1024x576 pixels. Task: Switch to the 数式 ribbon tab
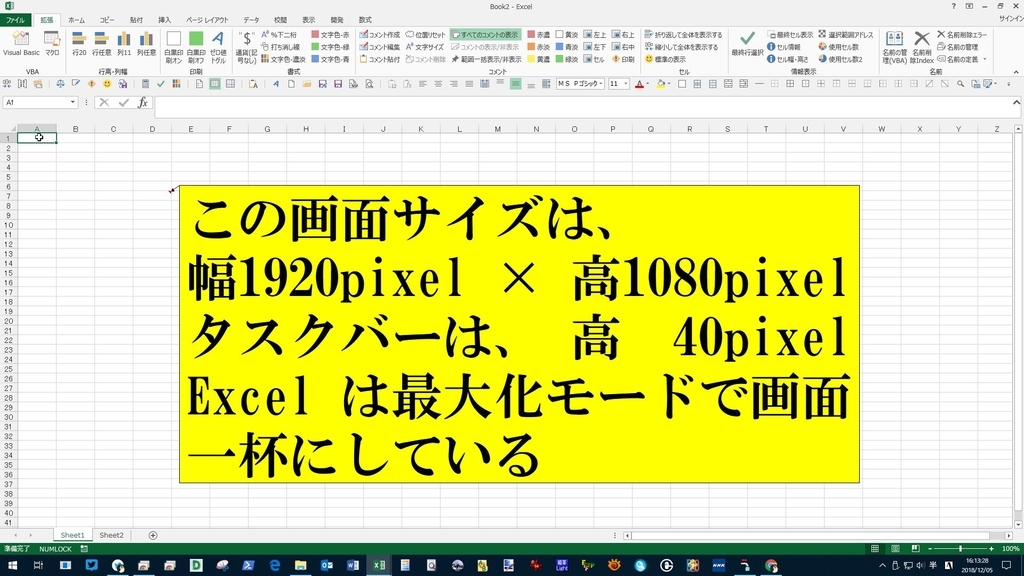365,20
